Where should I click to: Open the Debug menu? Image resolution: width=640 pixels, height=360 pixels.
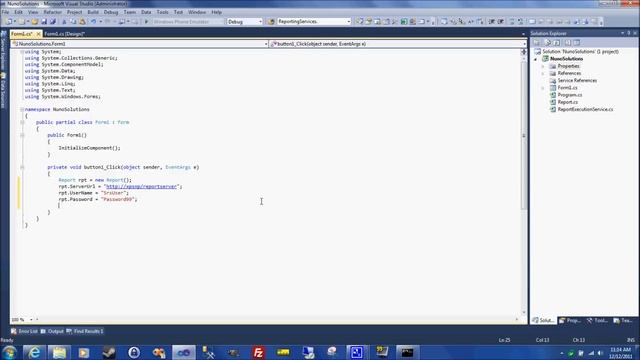111,12
